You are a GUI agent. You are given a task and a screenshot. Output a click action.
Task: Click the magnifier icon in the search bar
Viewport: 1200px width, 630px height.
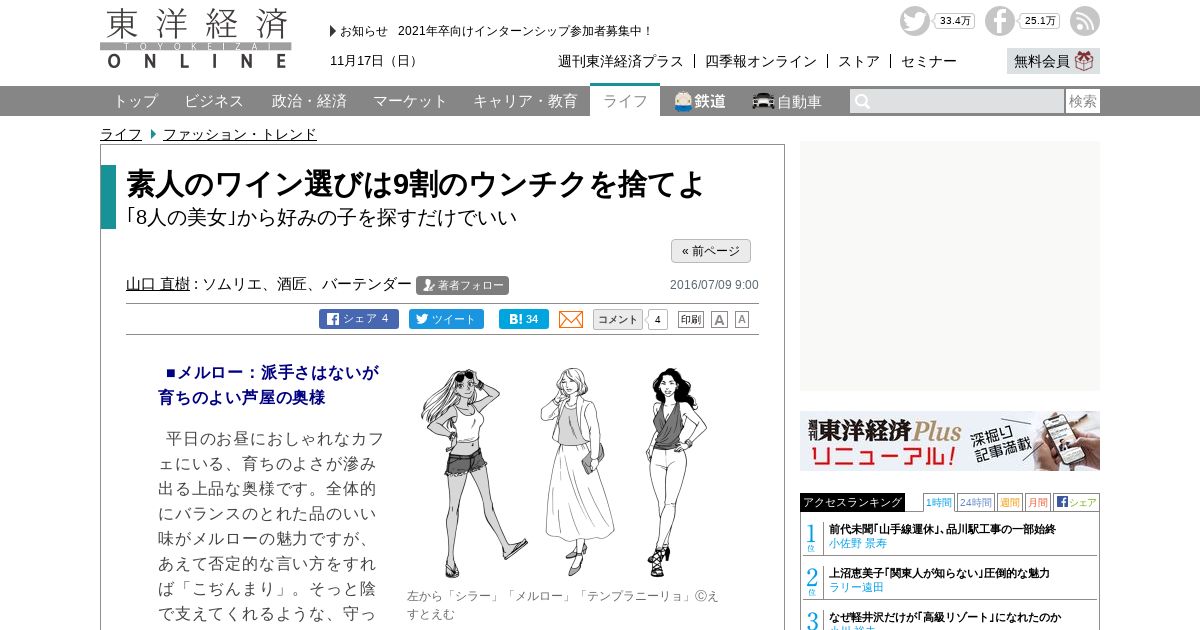862,101
